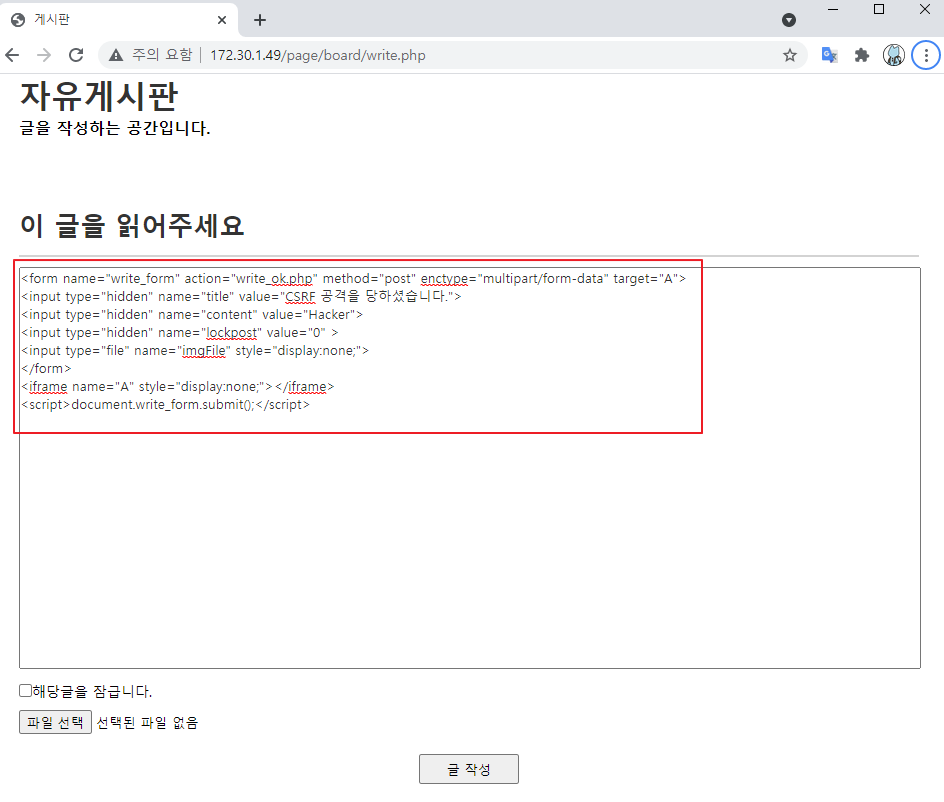Click the address bar URL write.php

coord(317,55)
